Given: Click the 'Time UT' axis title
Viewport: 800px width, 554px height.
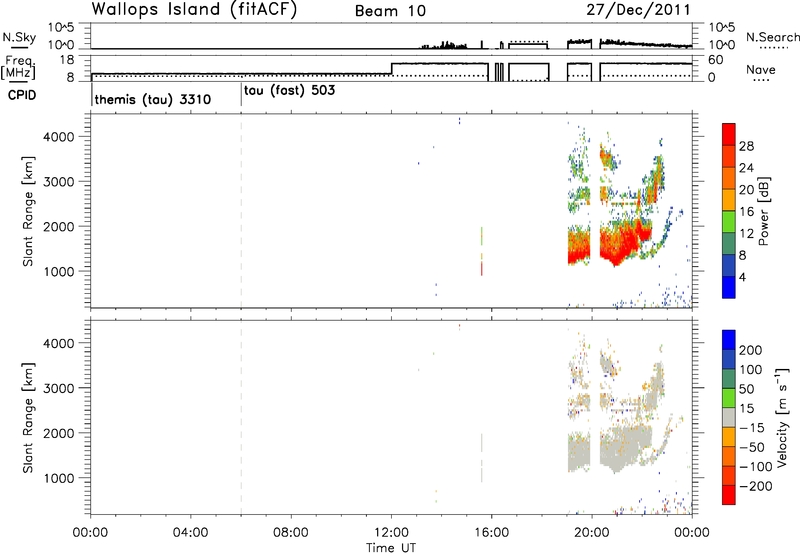Looking at the screenshot, I should tap(391, 548).
